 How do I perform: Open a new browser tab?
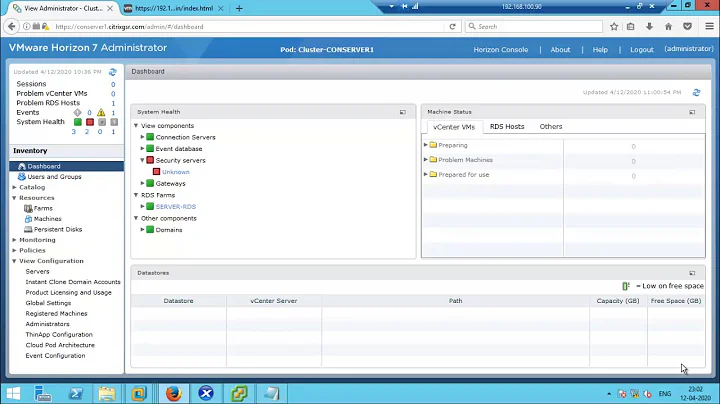click(239, 8)
